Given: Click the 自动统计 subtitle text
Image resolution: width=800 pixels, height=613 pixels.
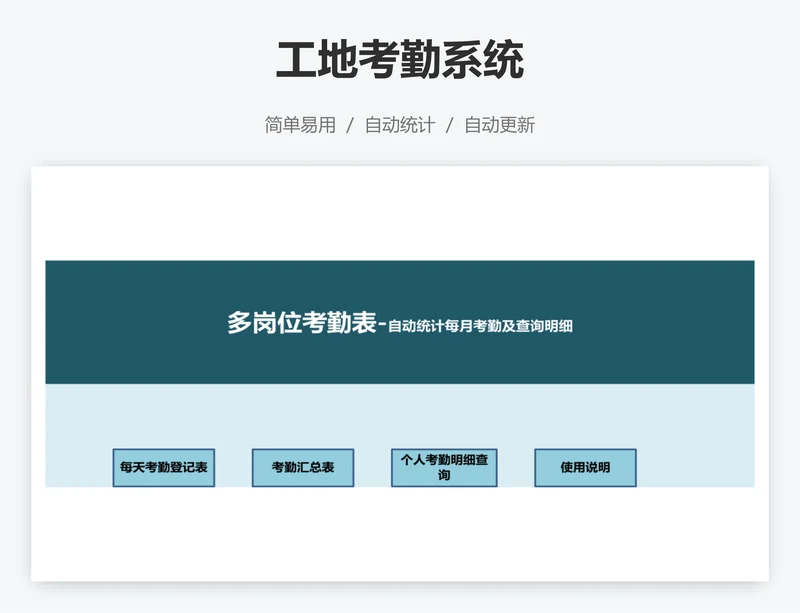Looking at the screenshot, I should tap(400, 125).
